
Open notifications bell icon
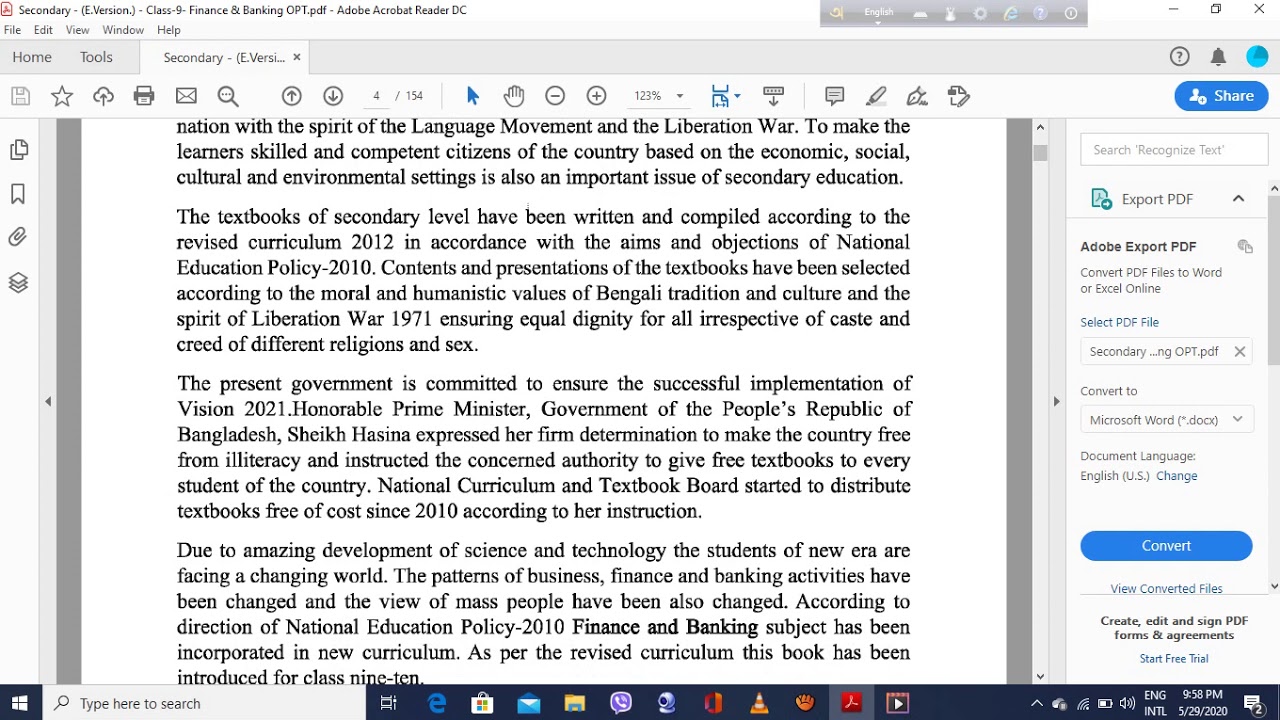click(1218, 57)
